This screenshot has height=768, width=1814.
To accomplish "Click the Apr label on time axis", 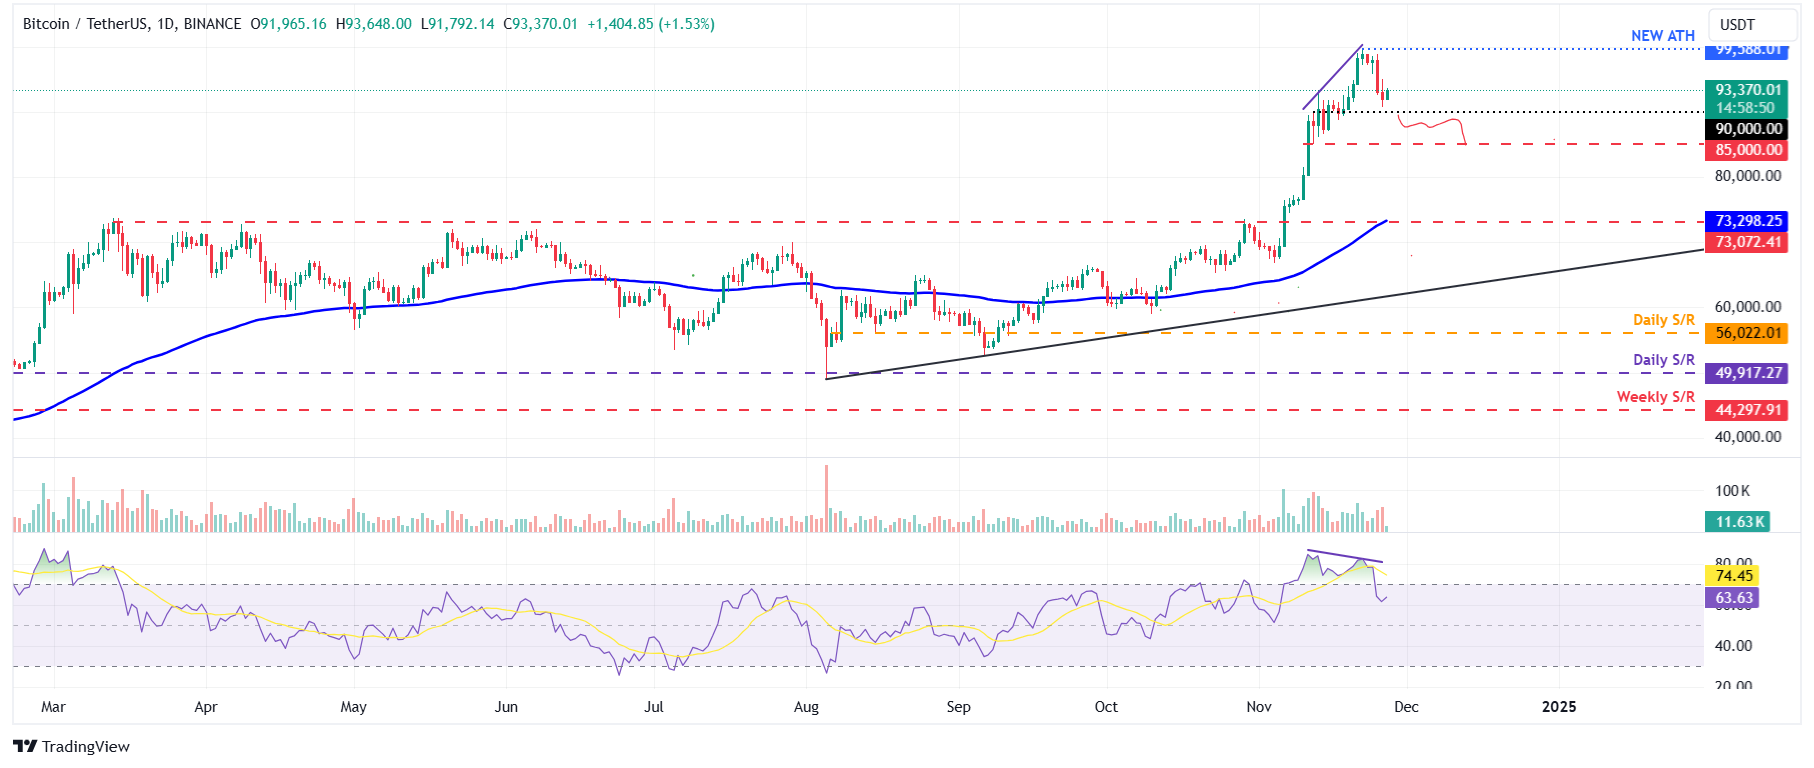I will 206,707.
